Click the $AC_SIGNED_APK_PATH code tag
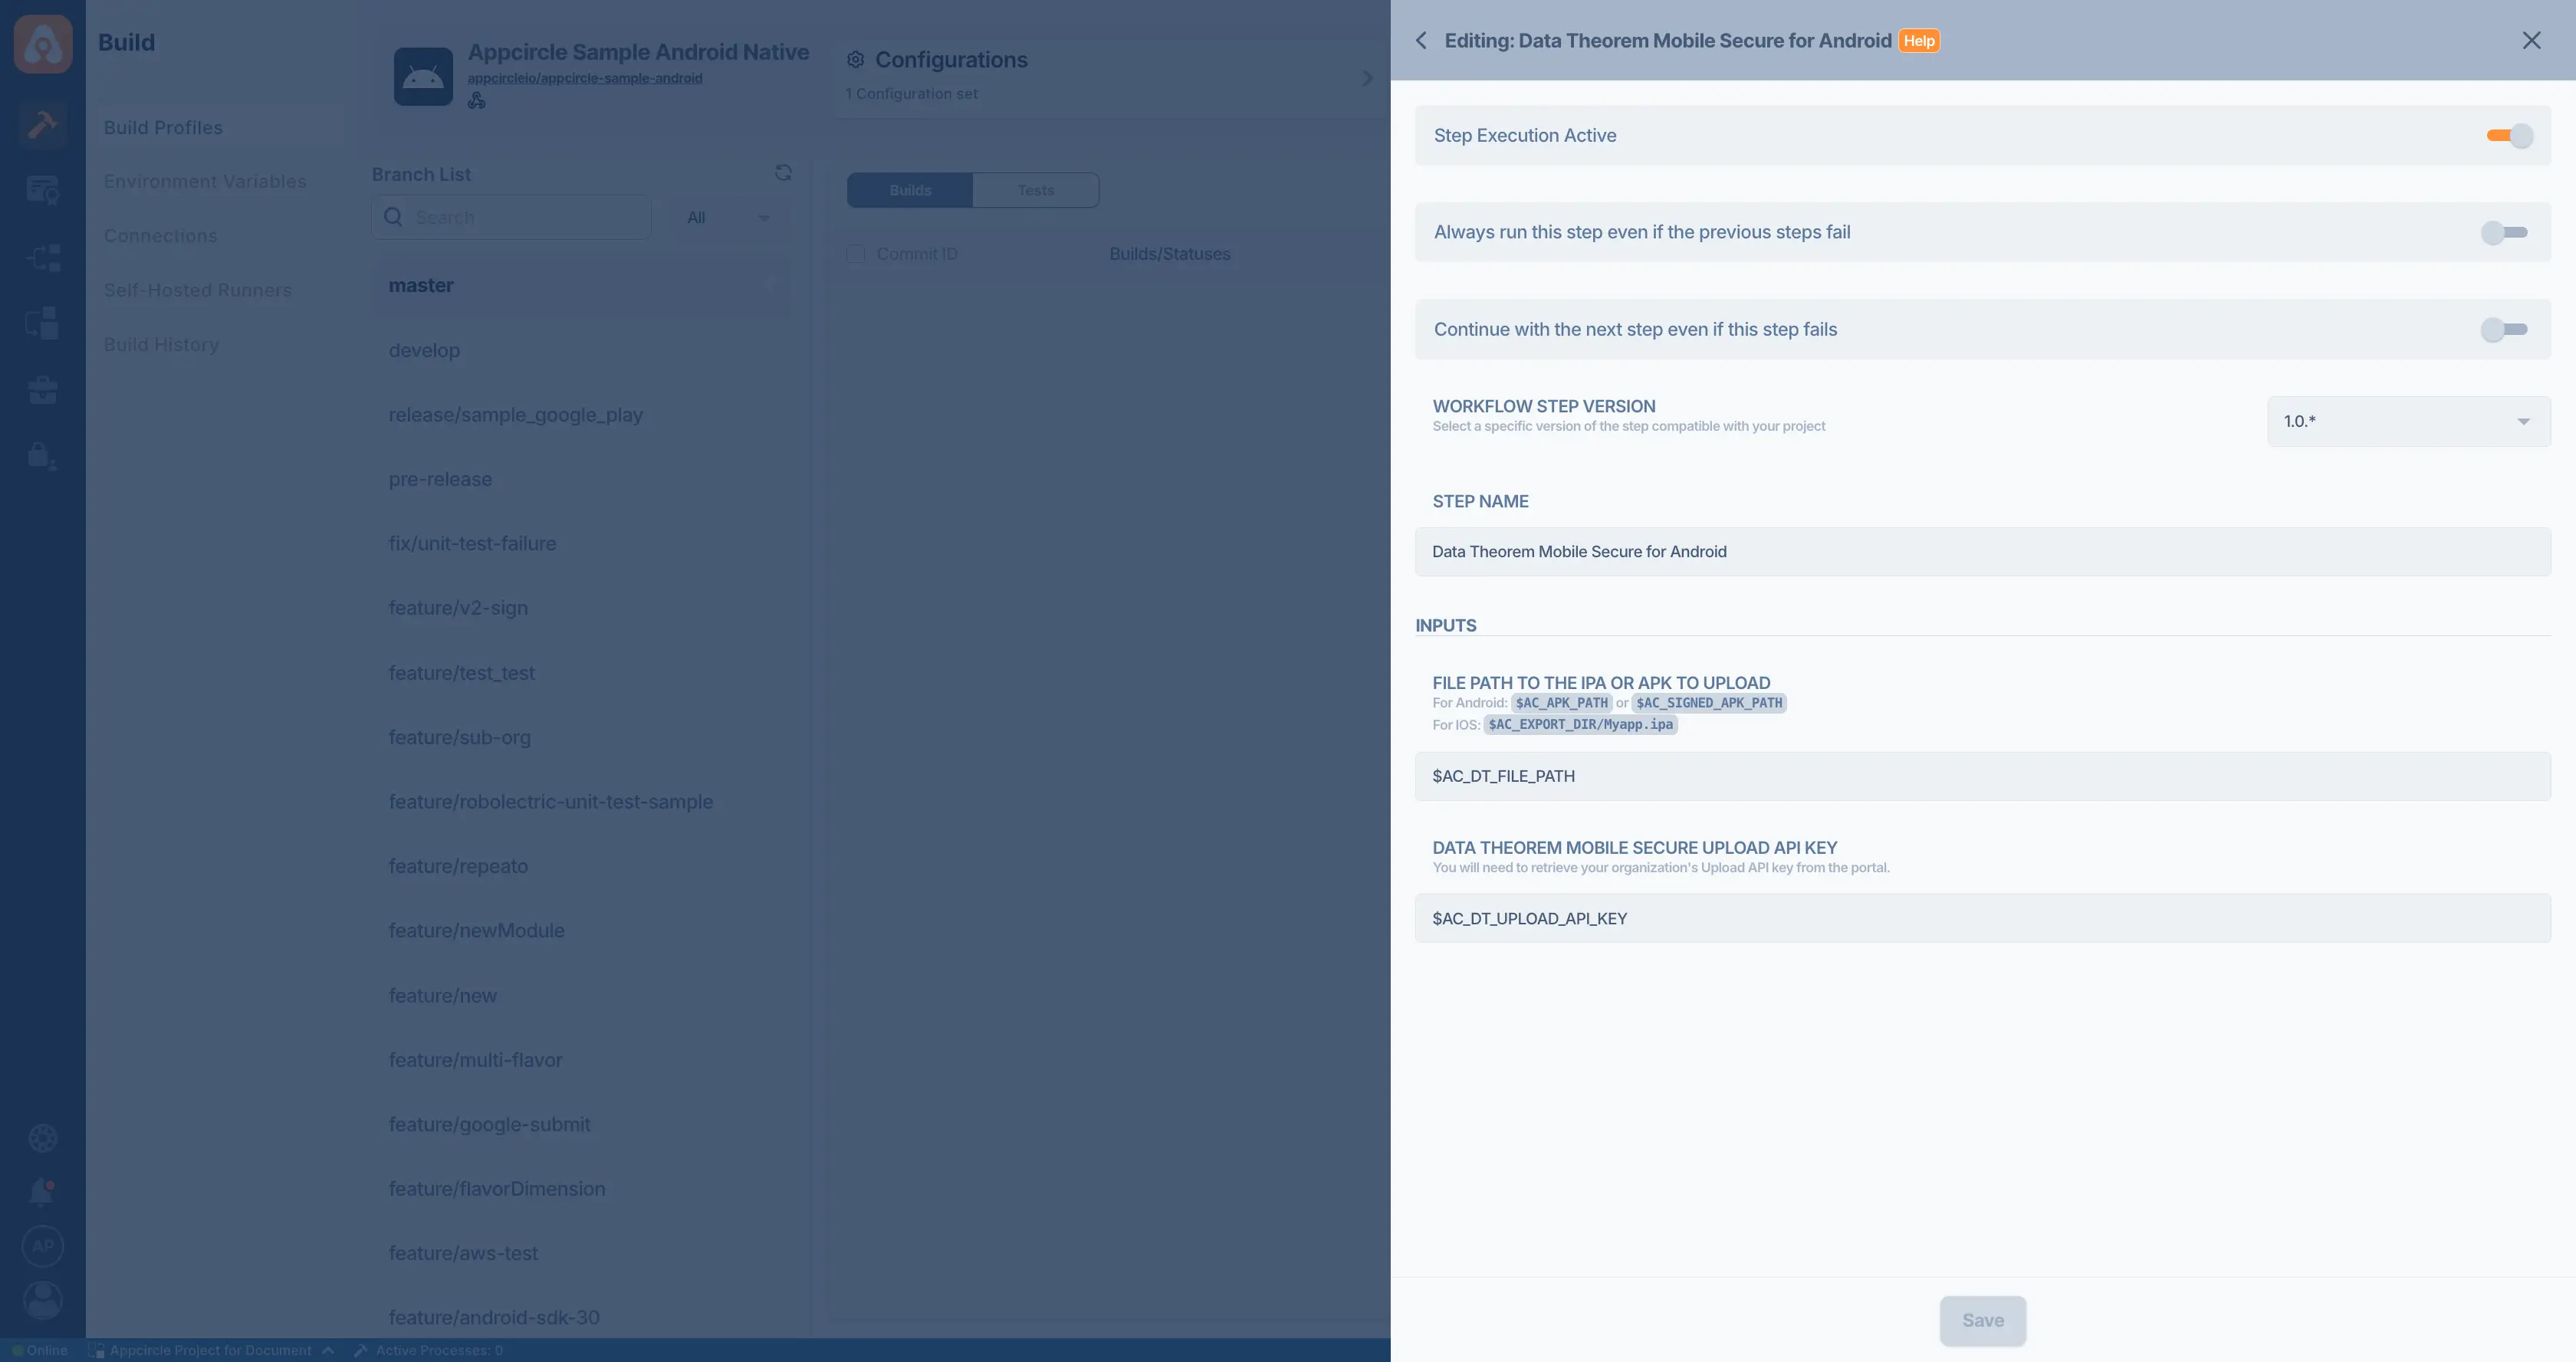 coord(1708,703)
